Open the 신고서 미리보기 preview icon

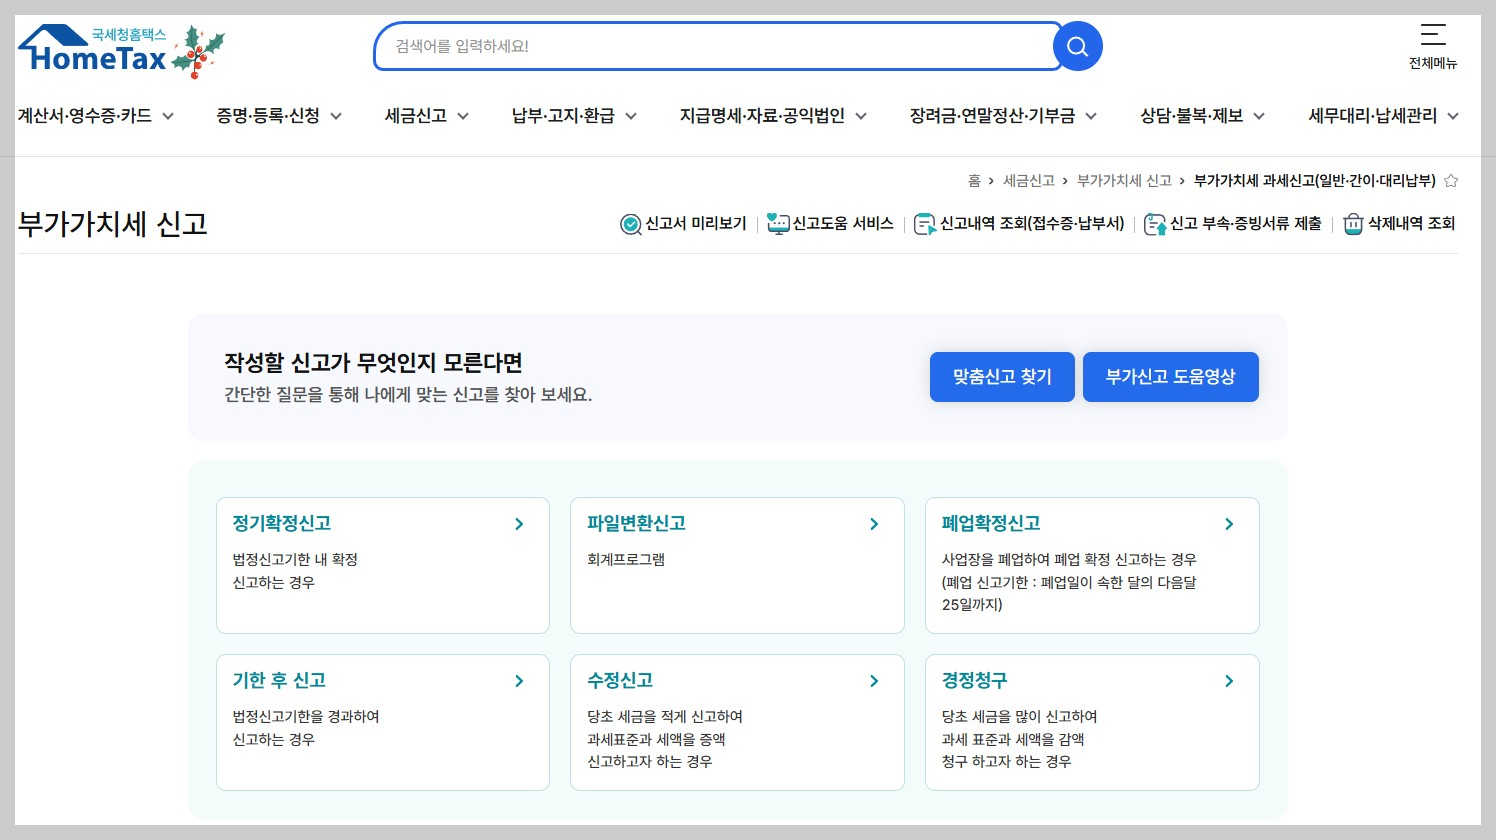click(x=631, y=224)
